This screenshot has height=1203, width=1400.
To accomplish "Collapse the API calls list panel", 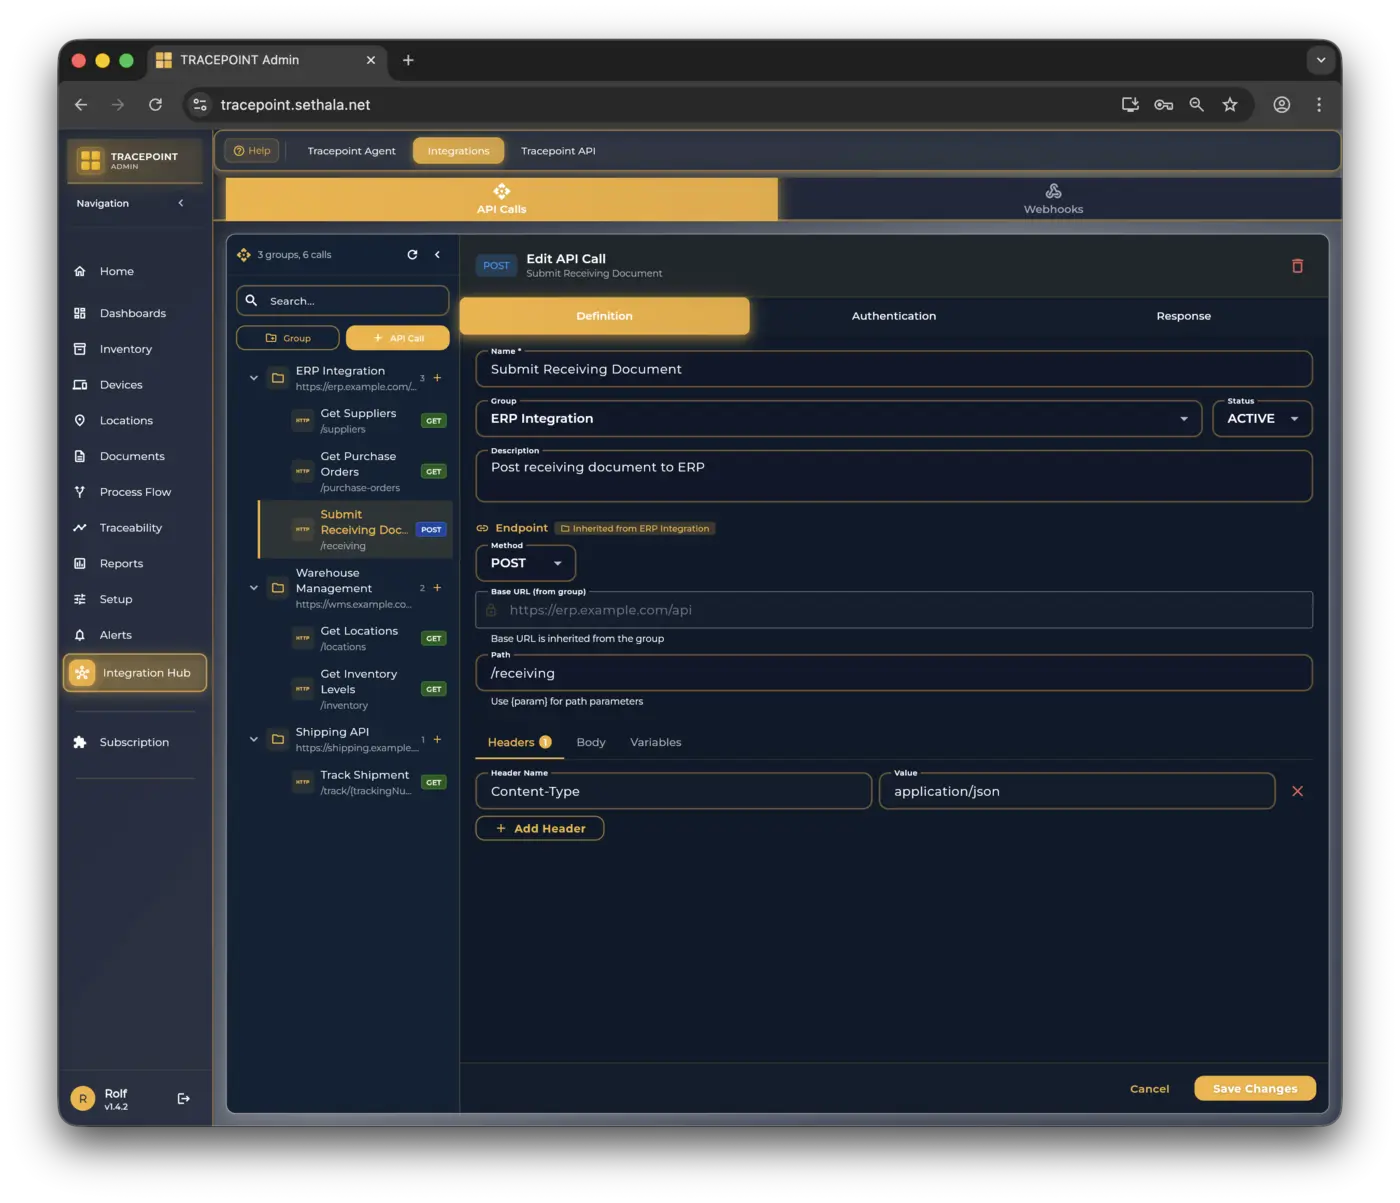I will pos(437,255).
